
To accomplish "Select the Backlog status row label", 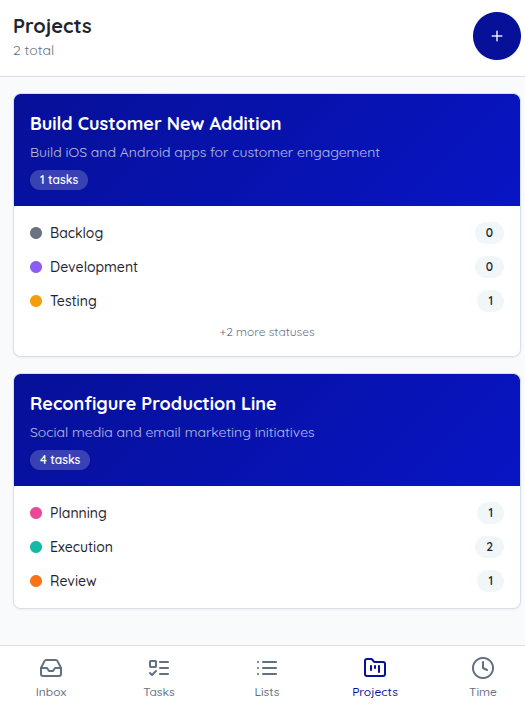I will [x=77, y=233].
